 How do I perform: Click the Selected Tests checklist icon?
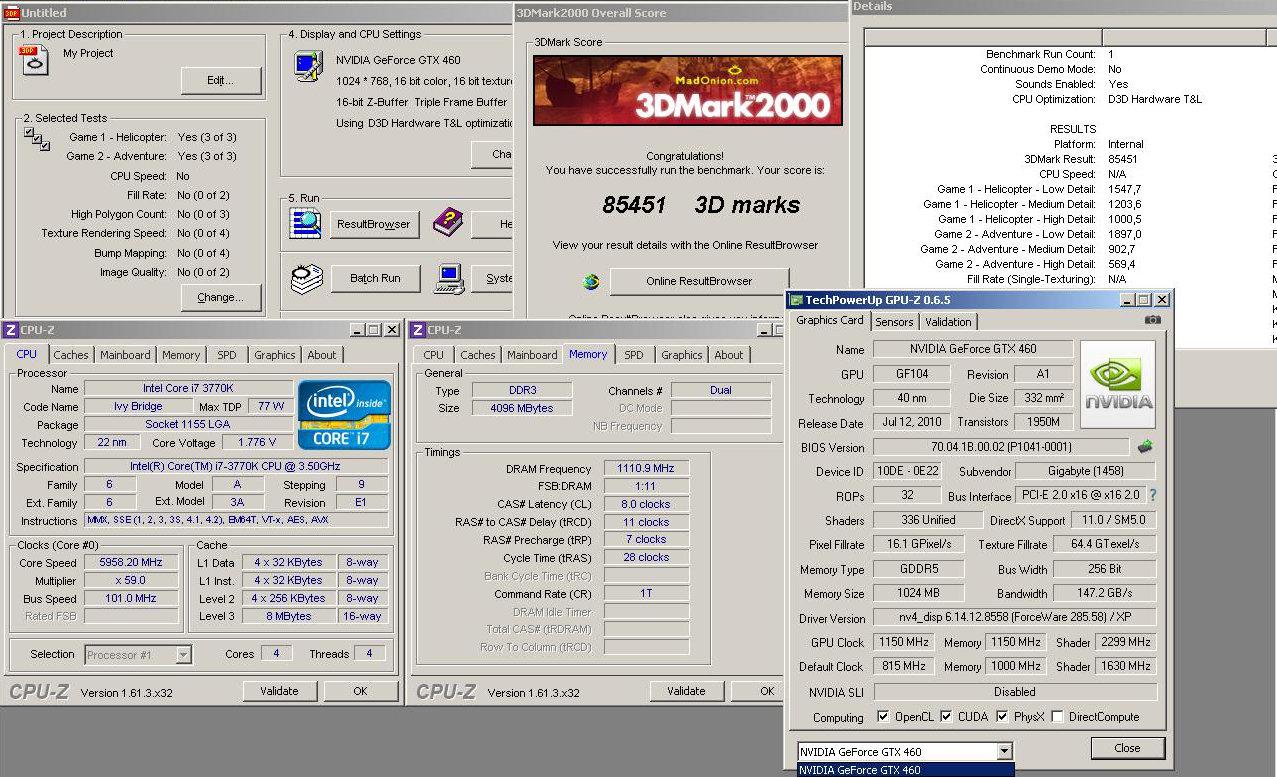[x=36, y=138]
